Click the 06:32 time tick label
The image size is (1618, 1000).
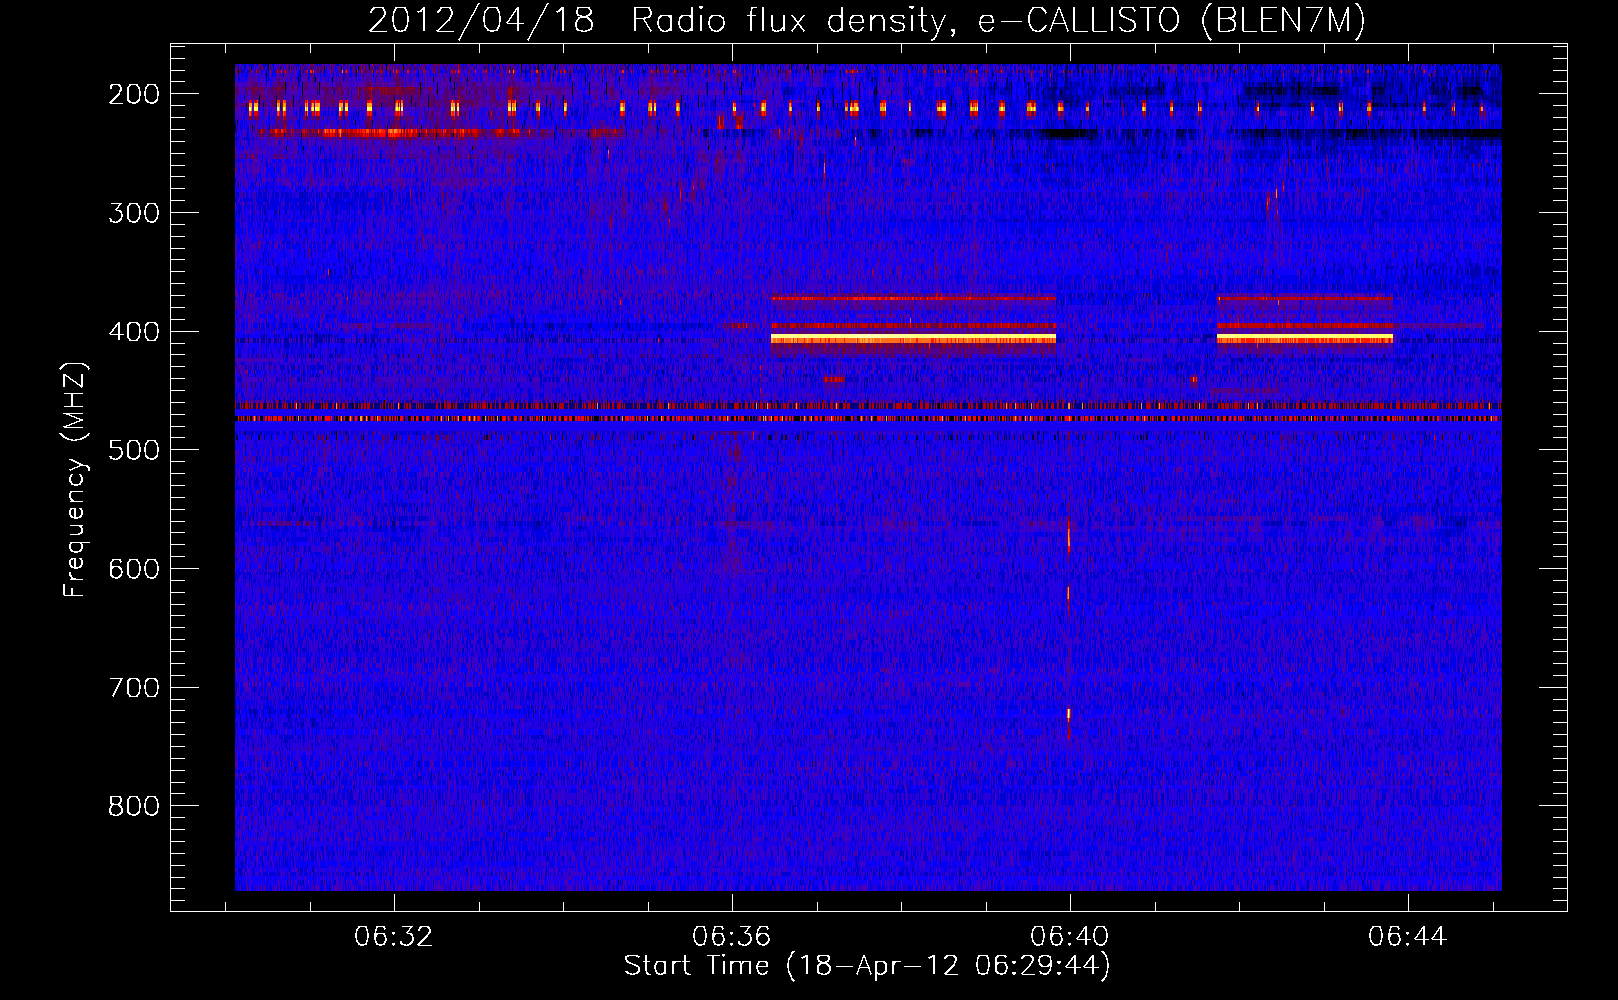tap(394, 937)
